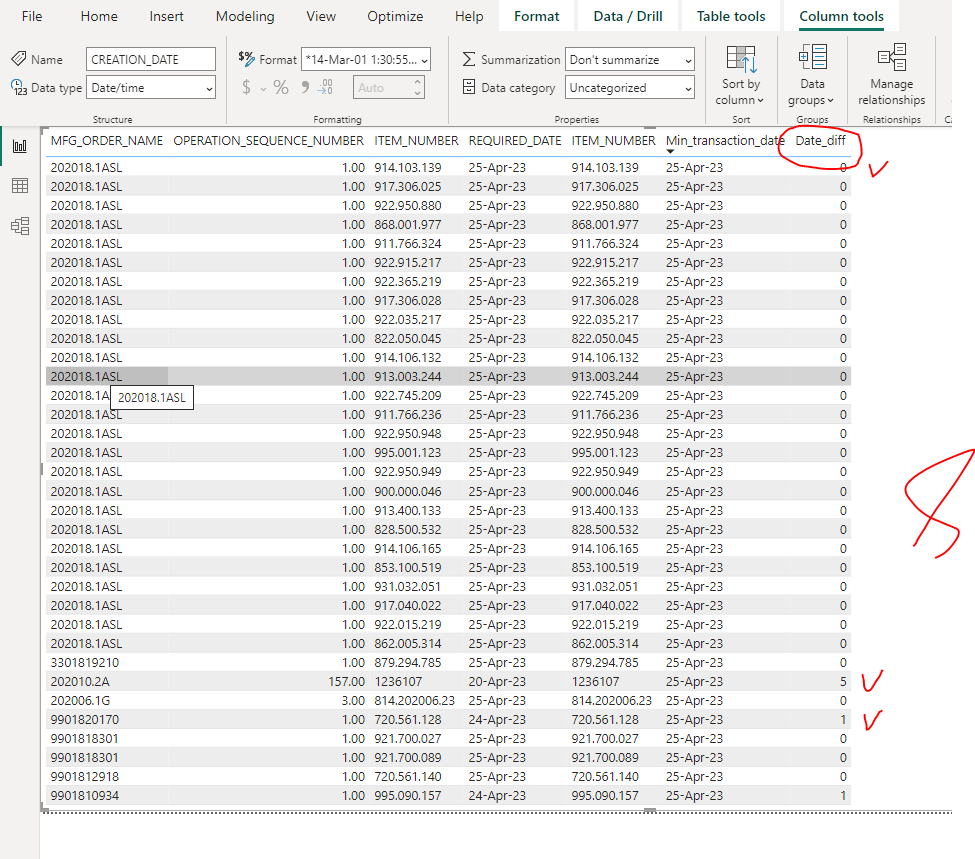Click first item number 879.294.785
Viewport: 975px width, 859px height.
pyautogui.click(x=407, y=662)
